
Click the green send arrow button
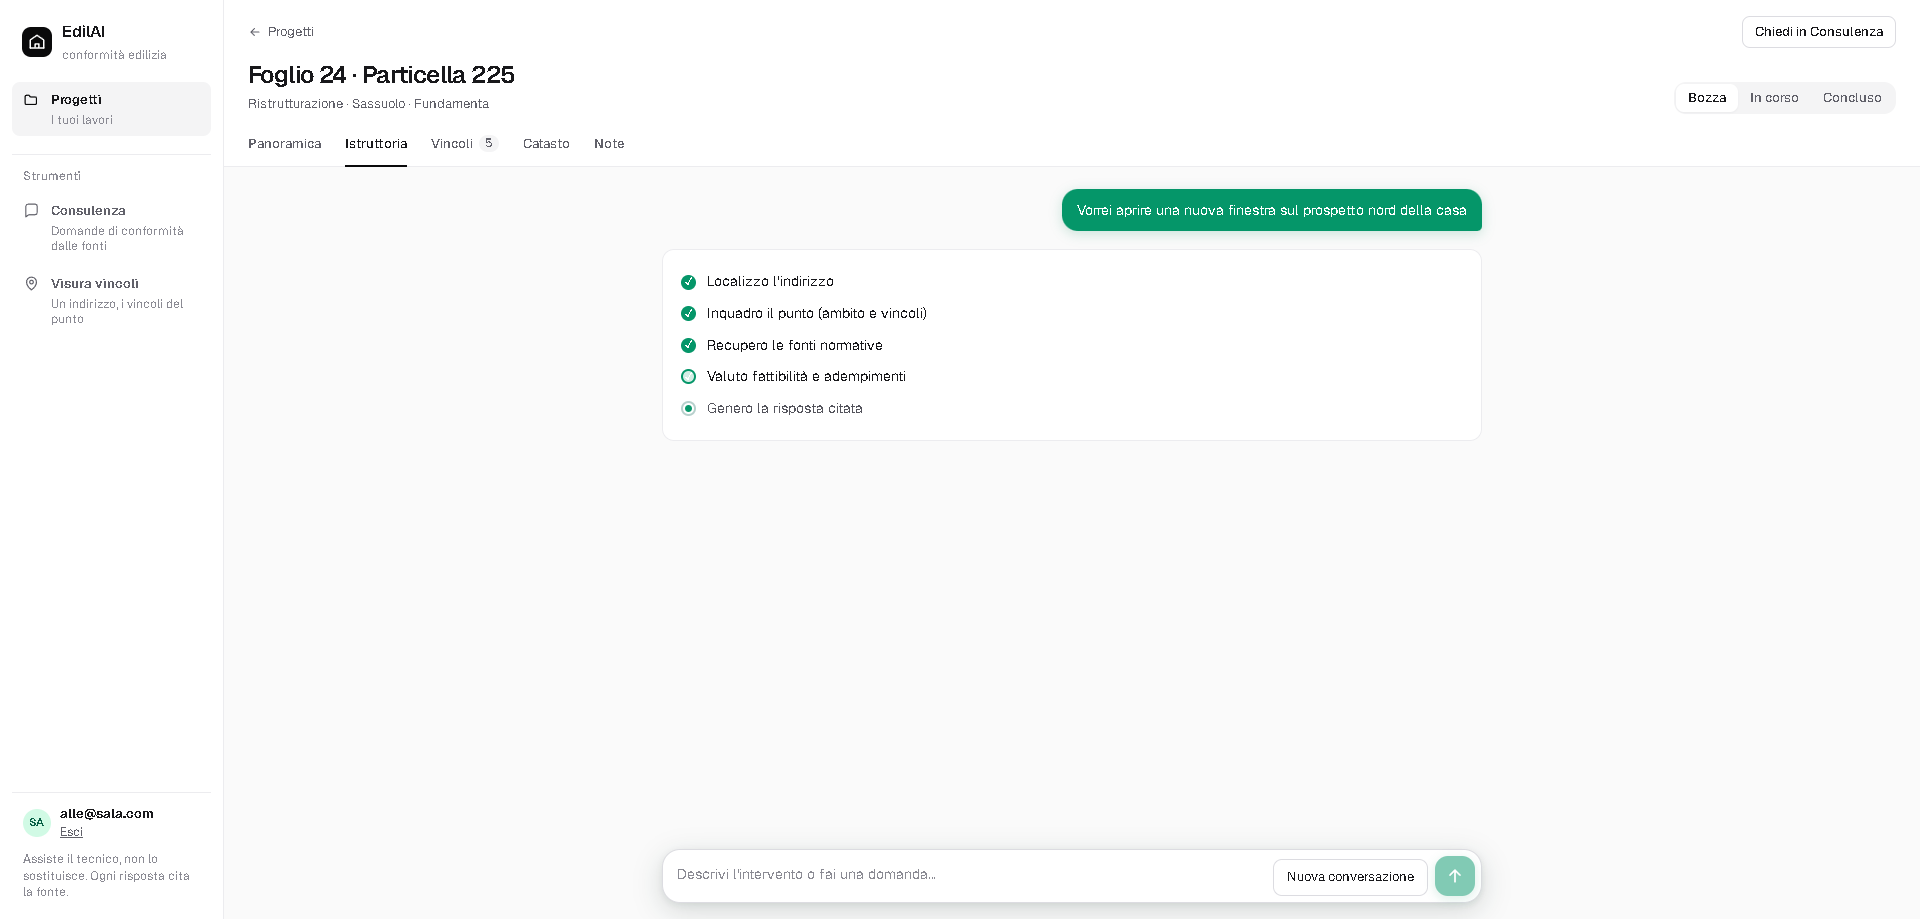[x=1455, y=876]
